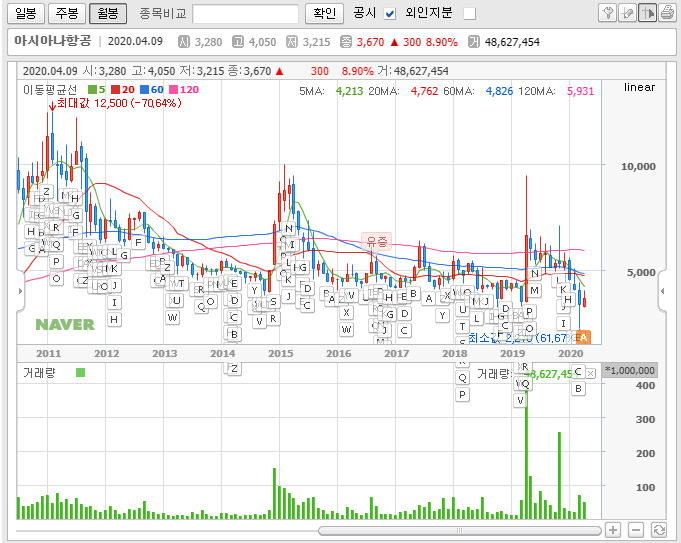This screenshot has width=681, height=543.
Task: Click the green 5-day moving average swatch
Action: click(92, 89)
